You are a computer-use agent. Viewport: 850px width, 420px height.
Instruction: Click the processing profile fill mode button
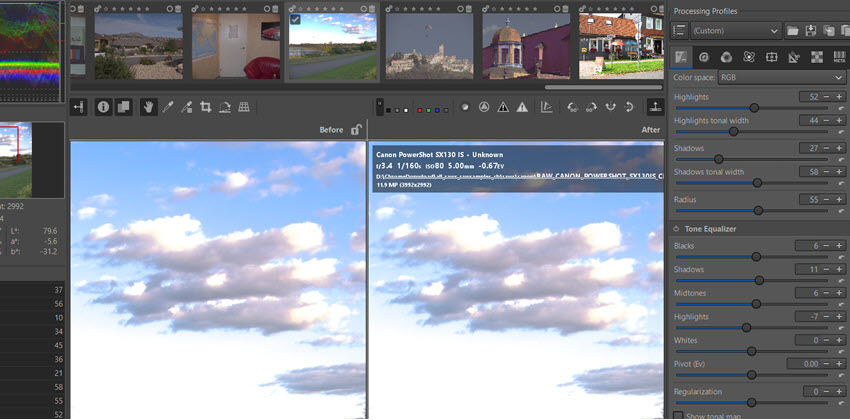point(680,31)
